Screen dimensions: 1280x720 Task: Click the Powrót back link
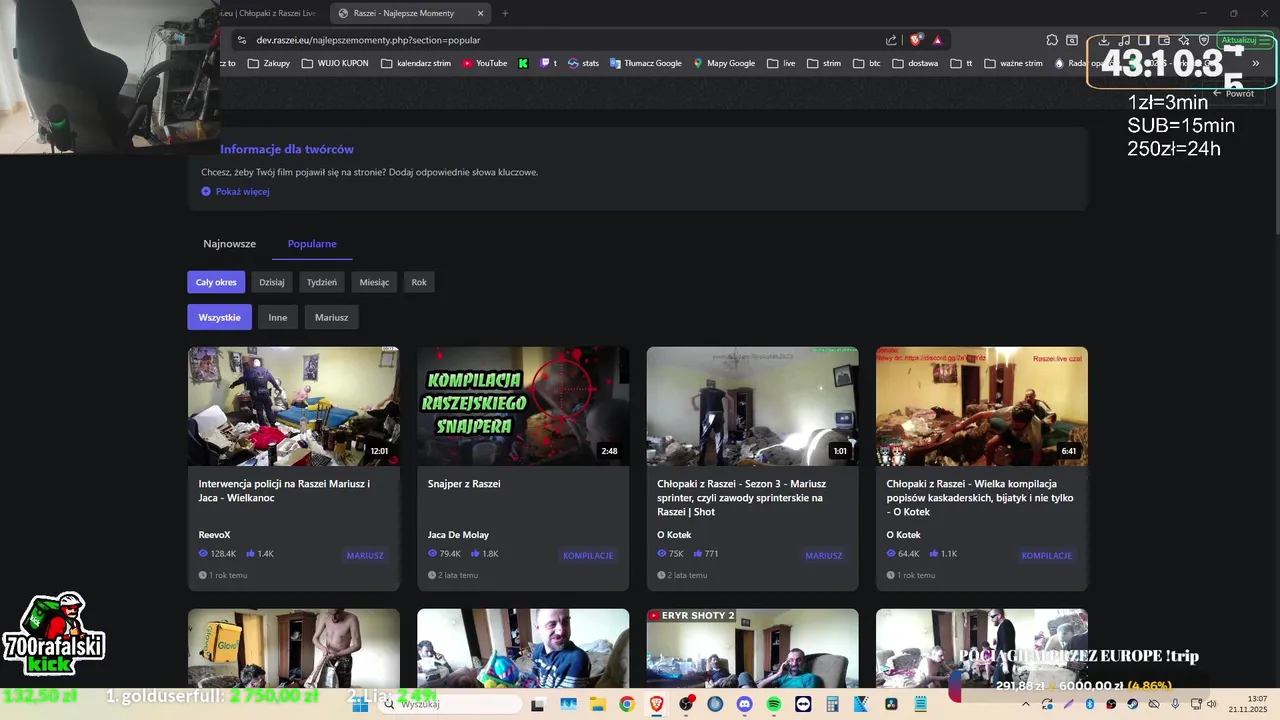pos(1233,93)
